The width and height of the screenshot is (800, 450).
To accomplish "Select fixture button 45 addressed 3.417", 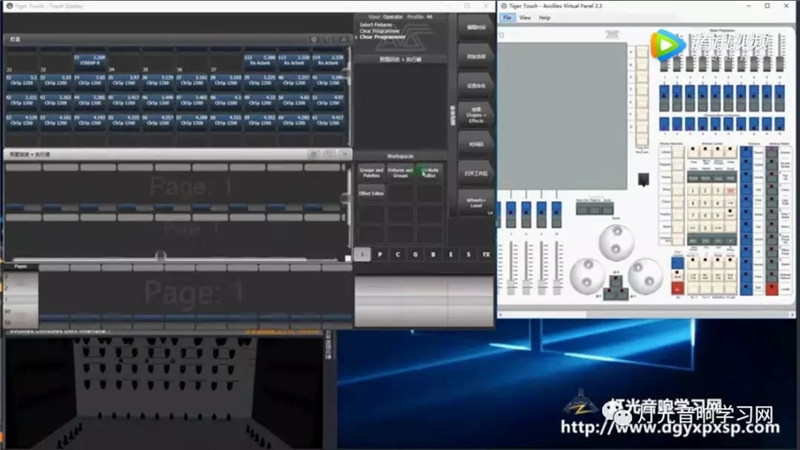I will click(x=124, y=101).
